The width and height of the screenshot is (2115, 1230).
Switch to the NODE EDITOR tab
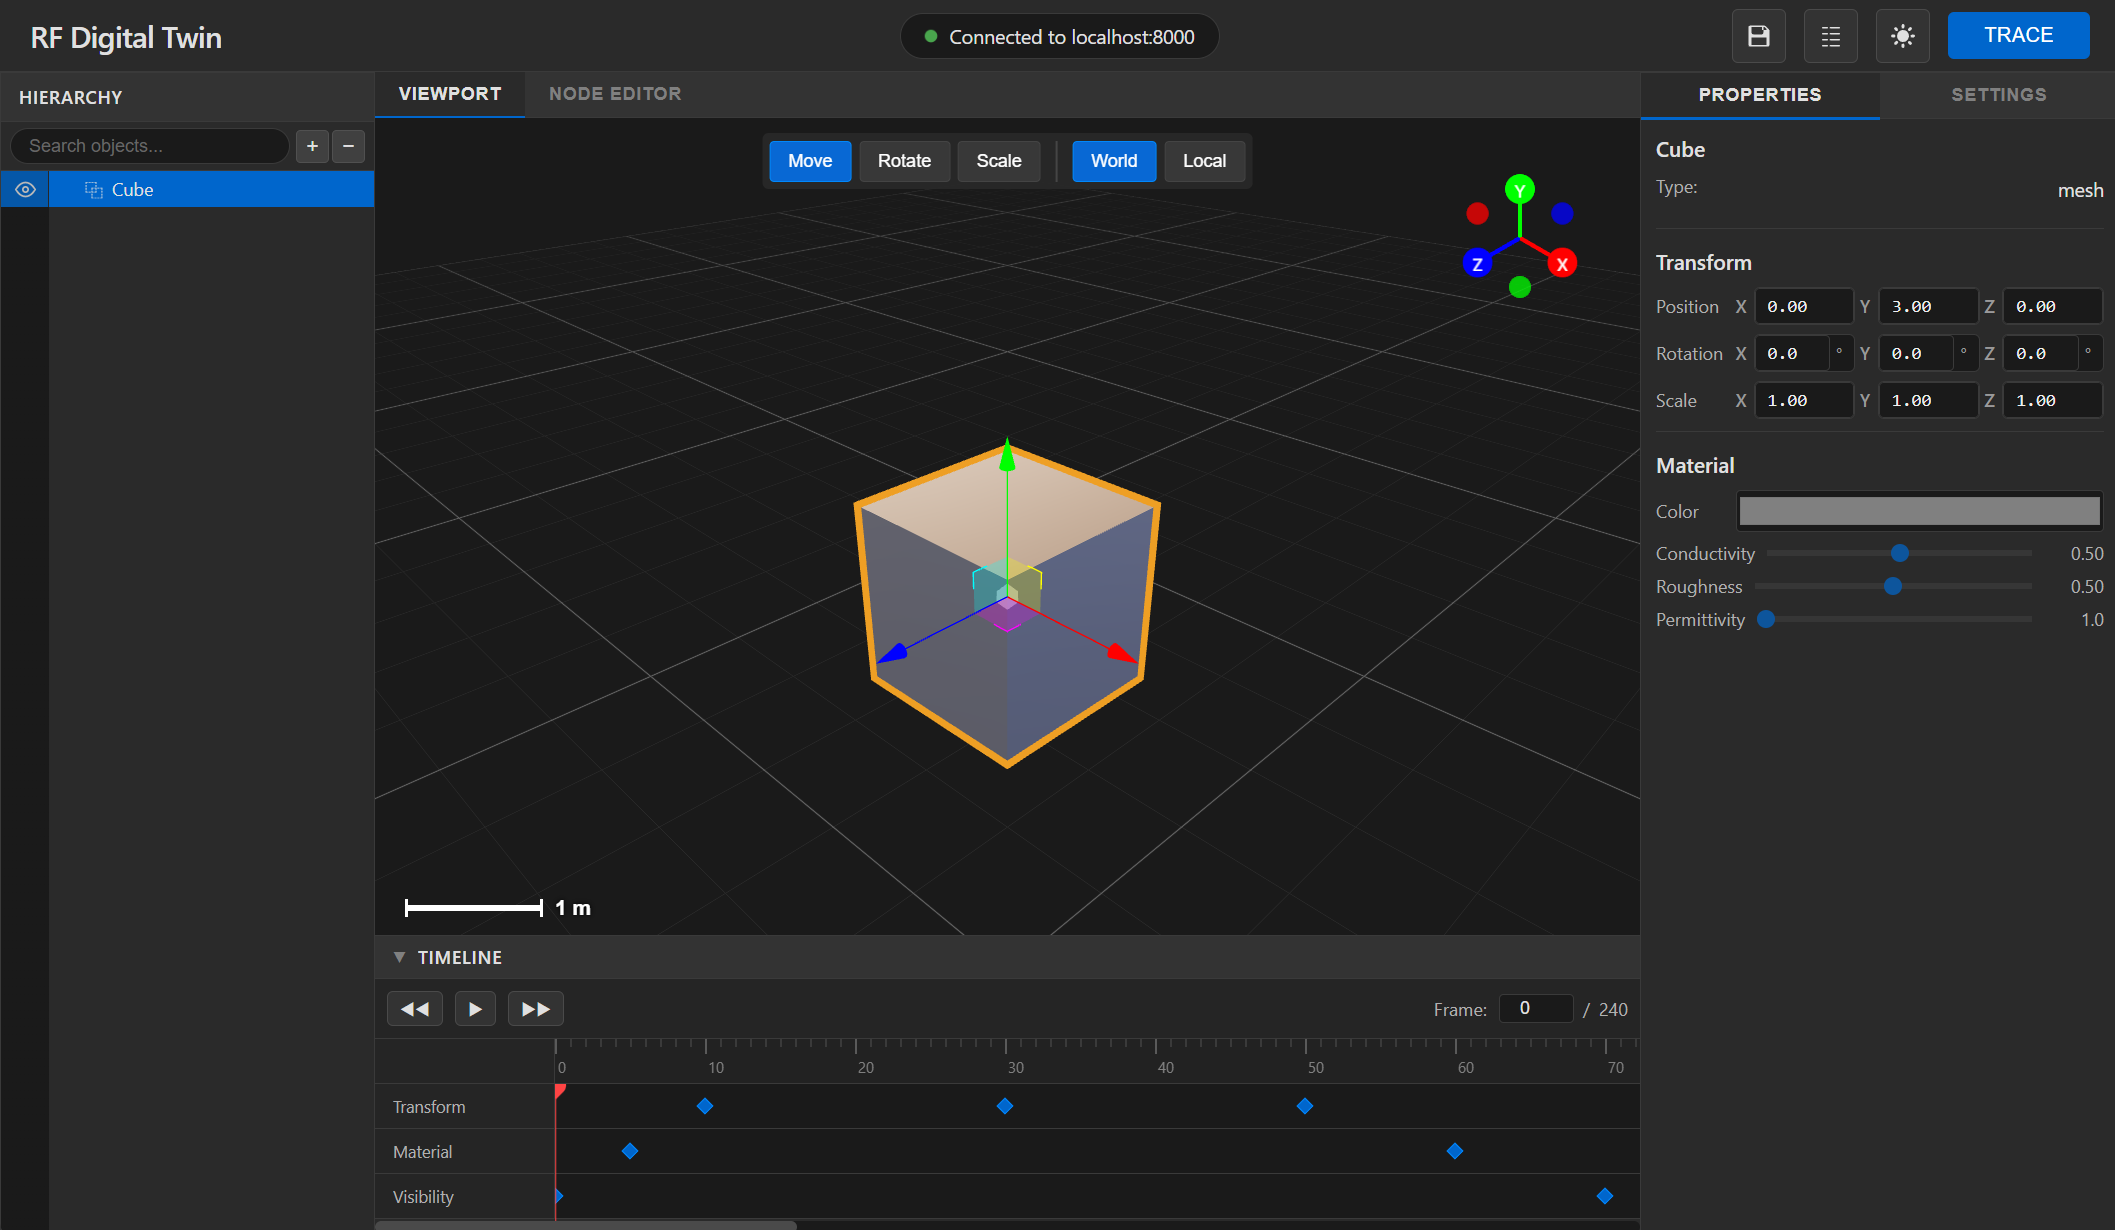614,93
